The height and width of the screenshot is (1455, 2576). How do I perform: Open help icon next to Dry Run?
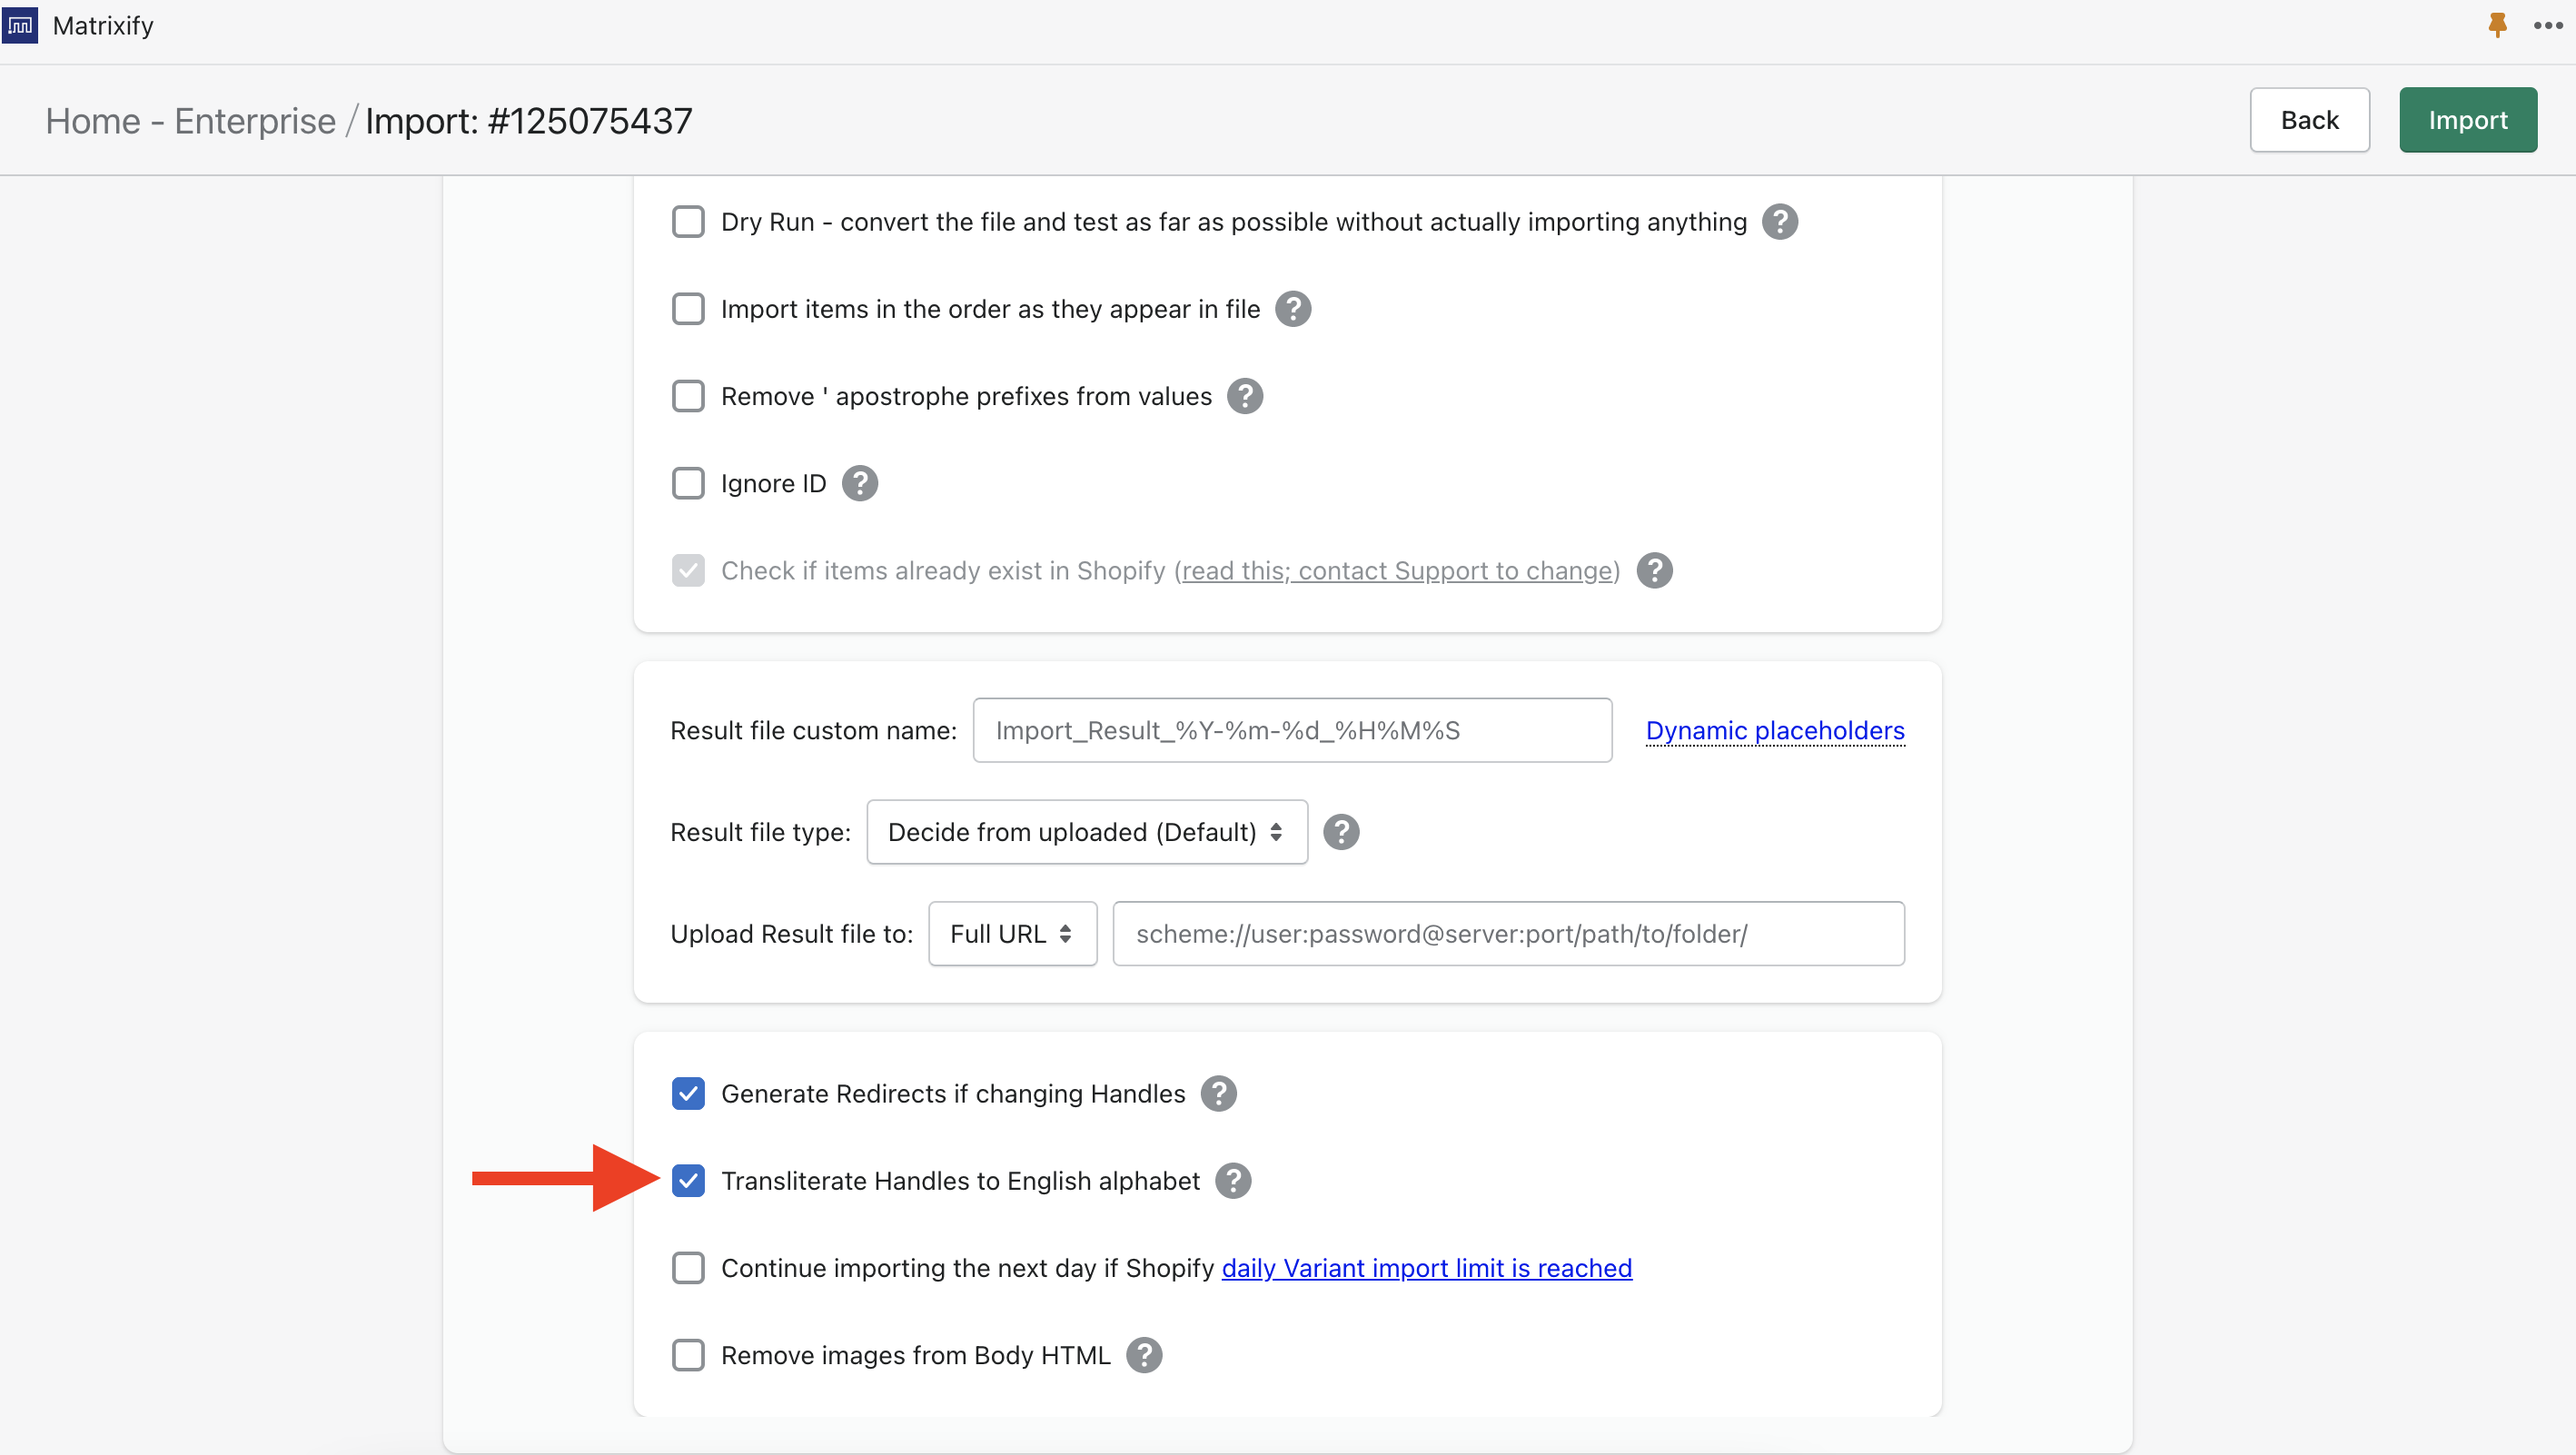(1779, 222)
